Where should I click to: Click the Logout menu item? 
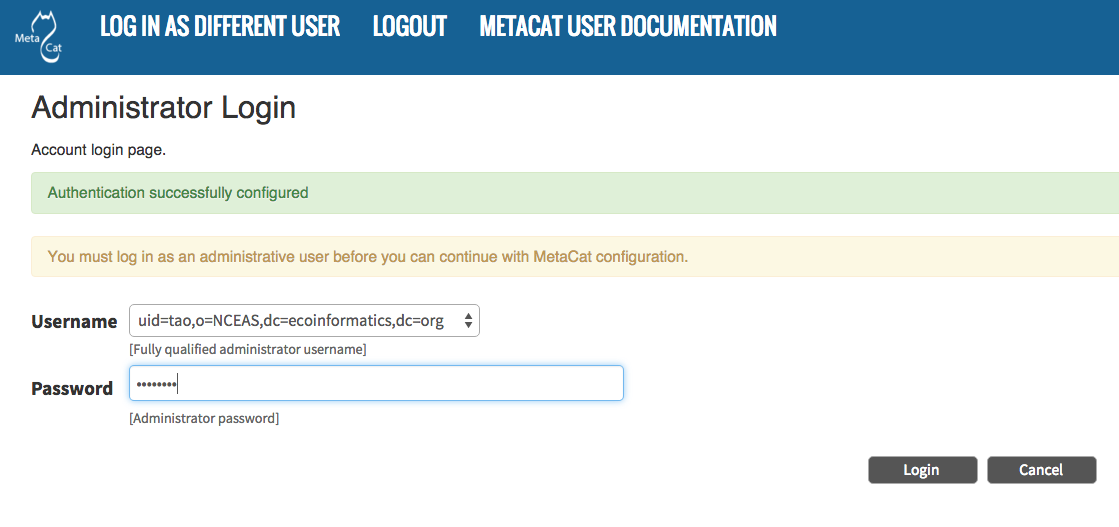[x=409, y=26]
